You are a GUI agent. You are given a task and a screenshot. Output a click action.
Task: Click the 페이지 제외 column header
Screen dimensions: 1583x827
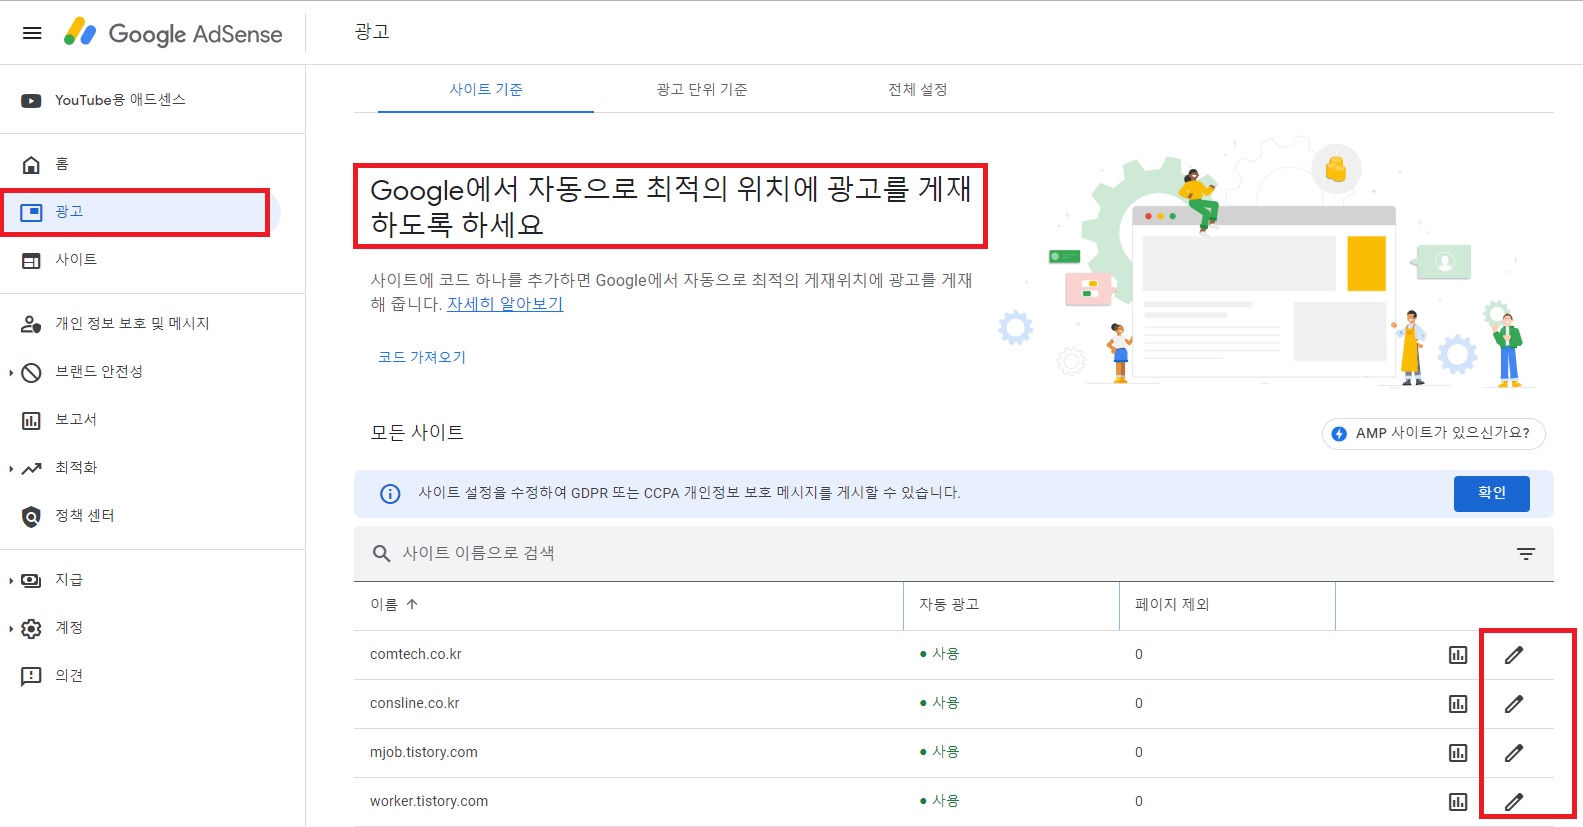click(x=1172, y=605)
